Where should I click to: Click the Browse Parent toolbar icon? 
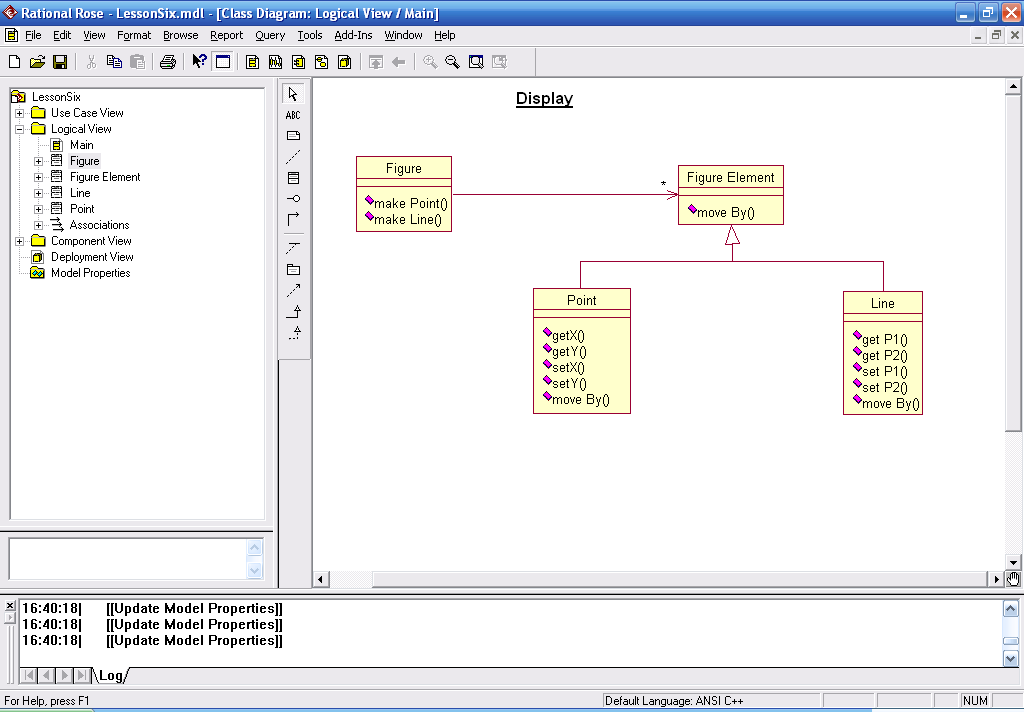point(376,62)
